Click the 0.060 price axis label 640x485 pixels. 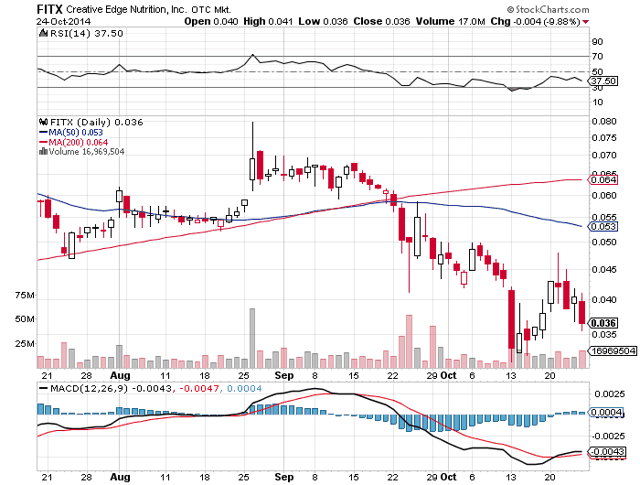pos(604,196)
